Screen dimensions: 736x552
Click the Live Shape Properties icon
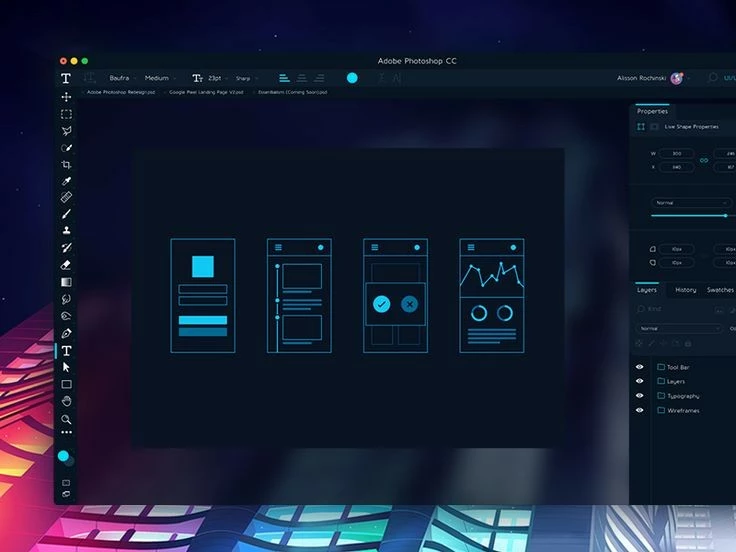click(641, 127)
